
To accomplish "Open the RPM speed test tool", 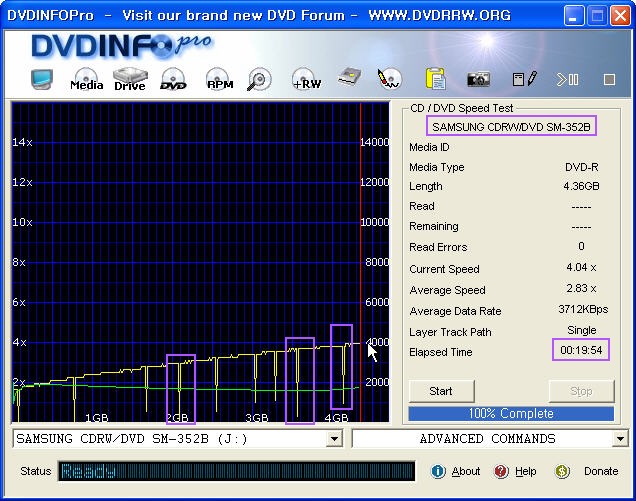I will coord(219,79).
